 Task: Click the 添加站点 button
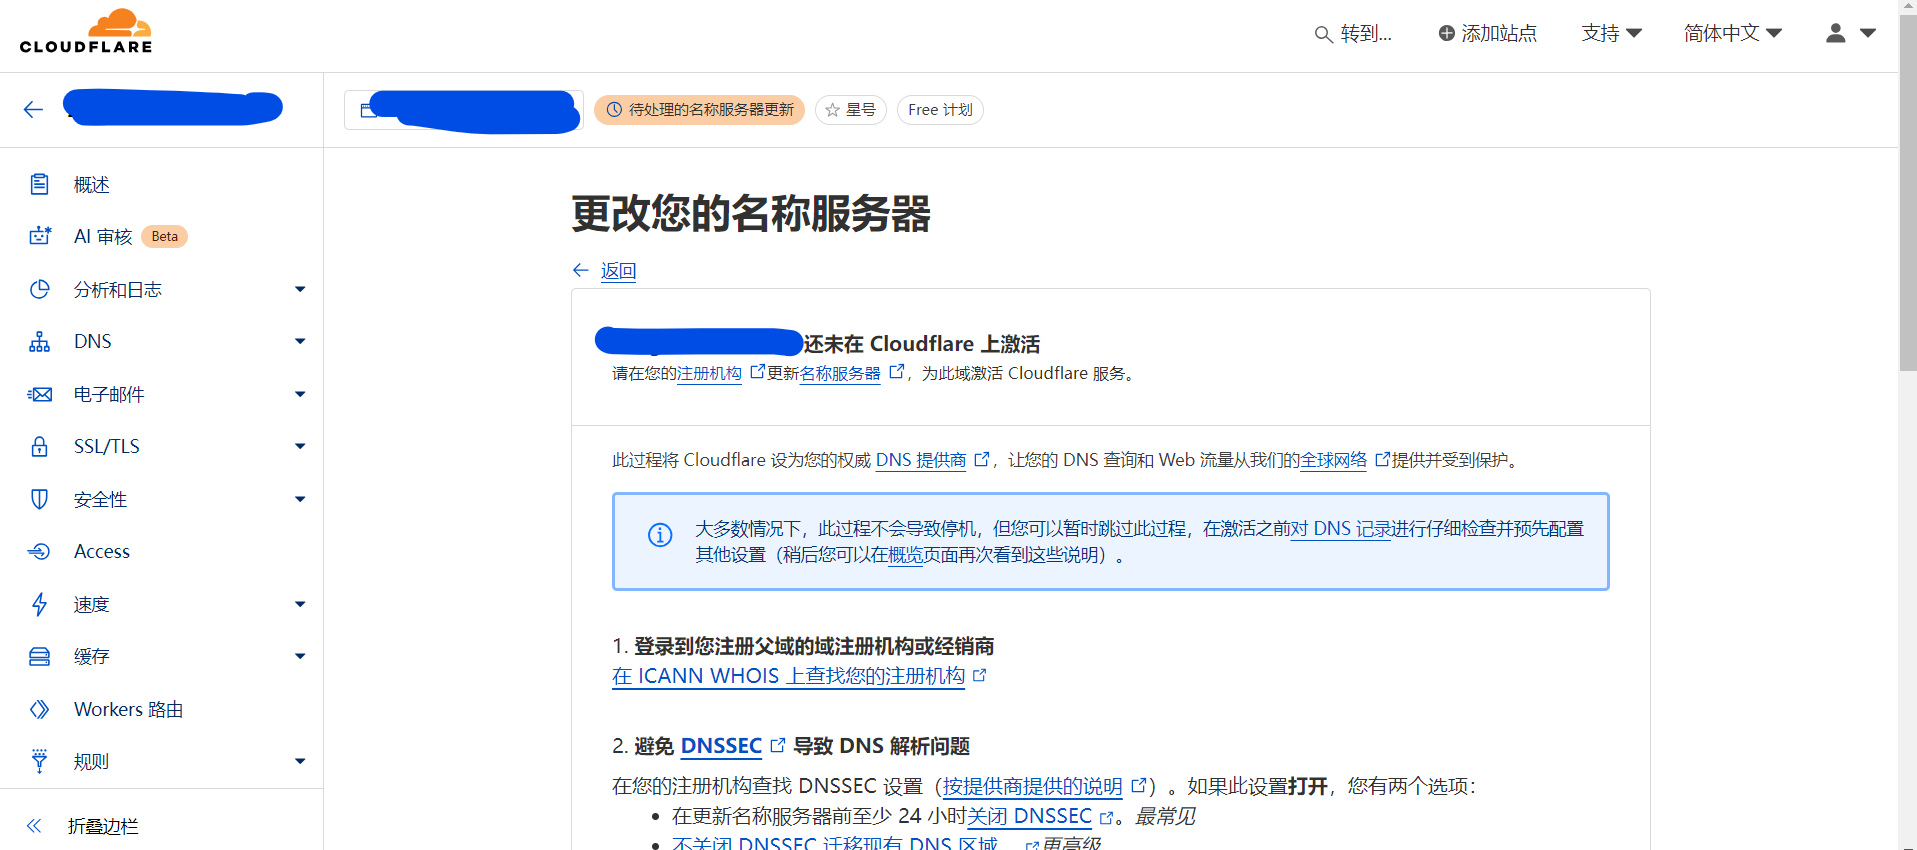click(1487, 33)
